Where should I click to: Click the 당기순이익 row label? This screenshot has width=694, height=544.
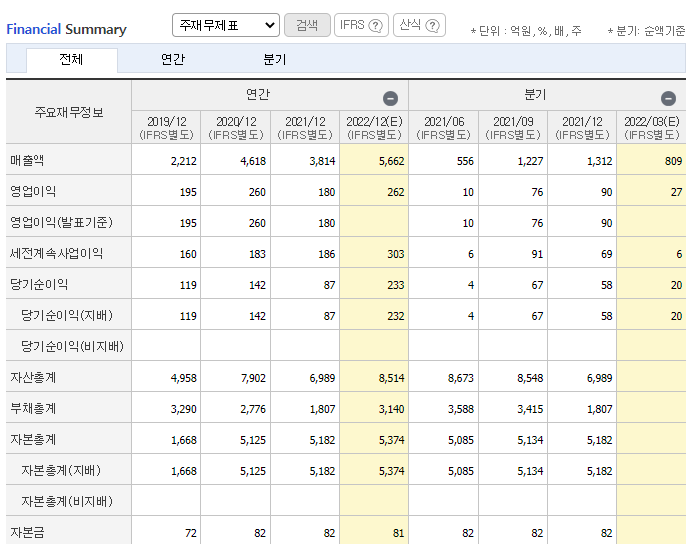tap(39, 284)
